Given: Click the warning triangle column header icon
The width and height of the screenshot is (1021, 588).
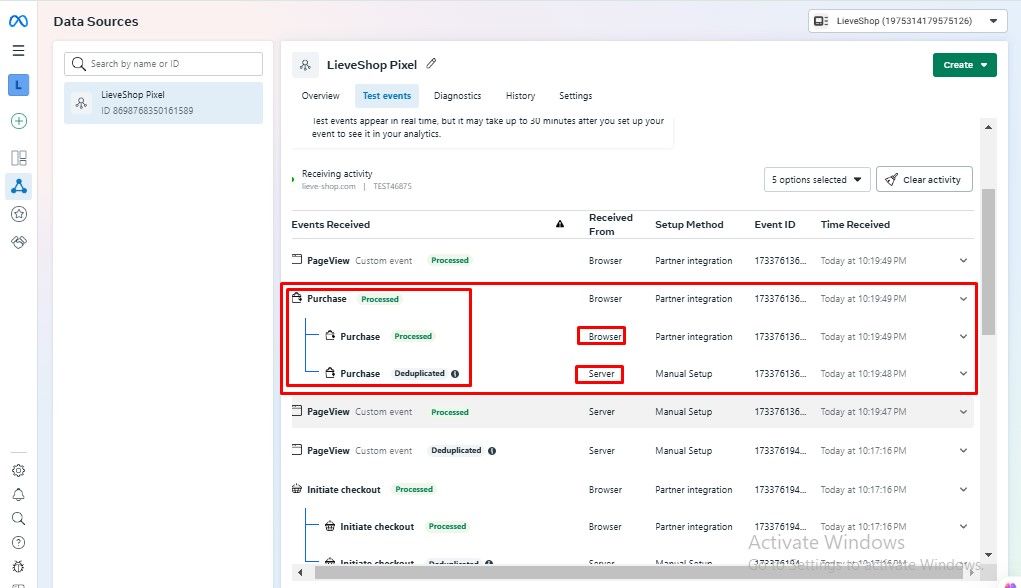Looking at the screenshot, I should point(560,224).
